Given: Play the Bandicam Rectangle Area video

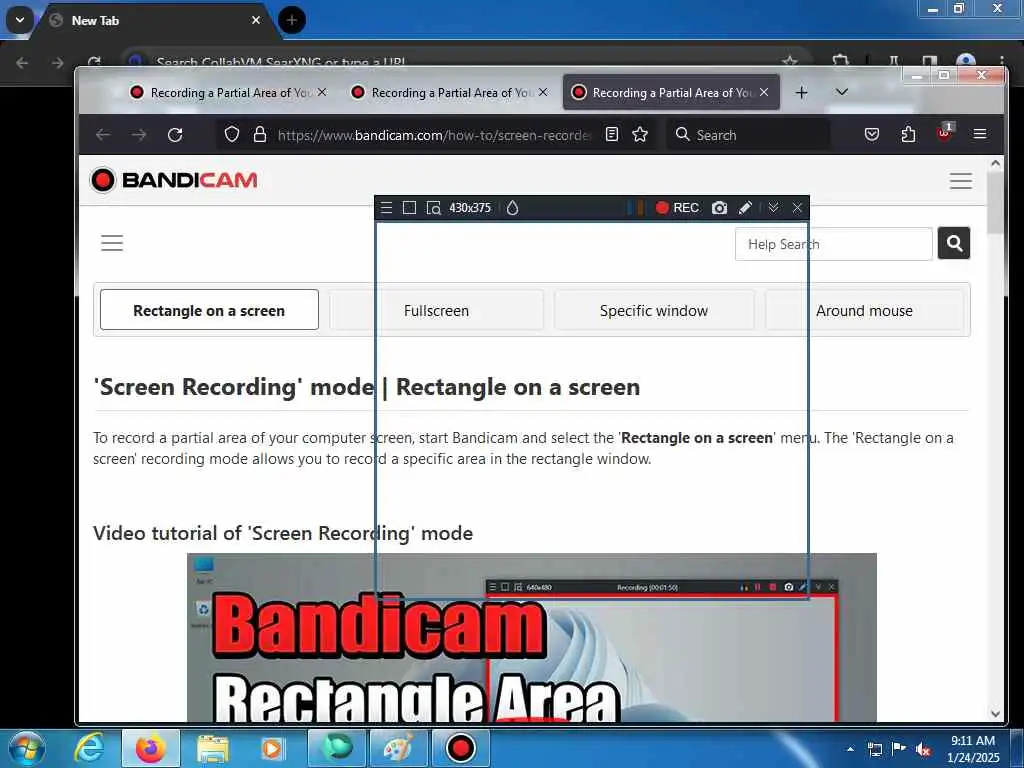Looking at the screenshot, I should pos(532,638).
